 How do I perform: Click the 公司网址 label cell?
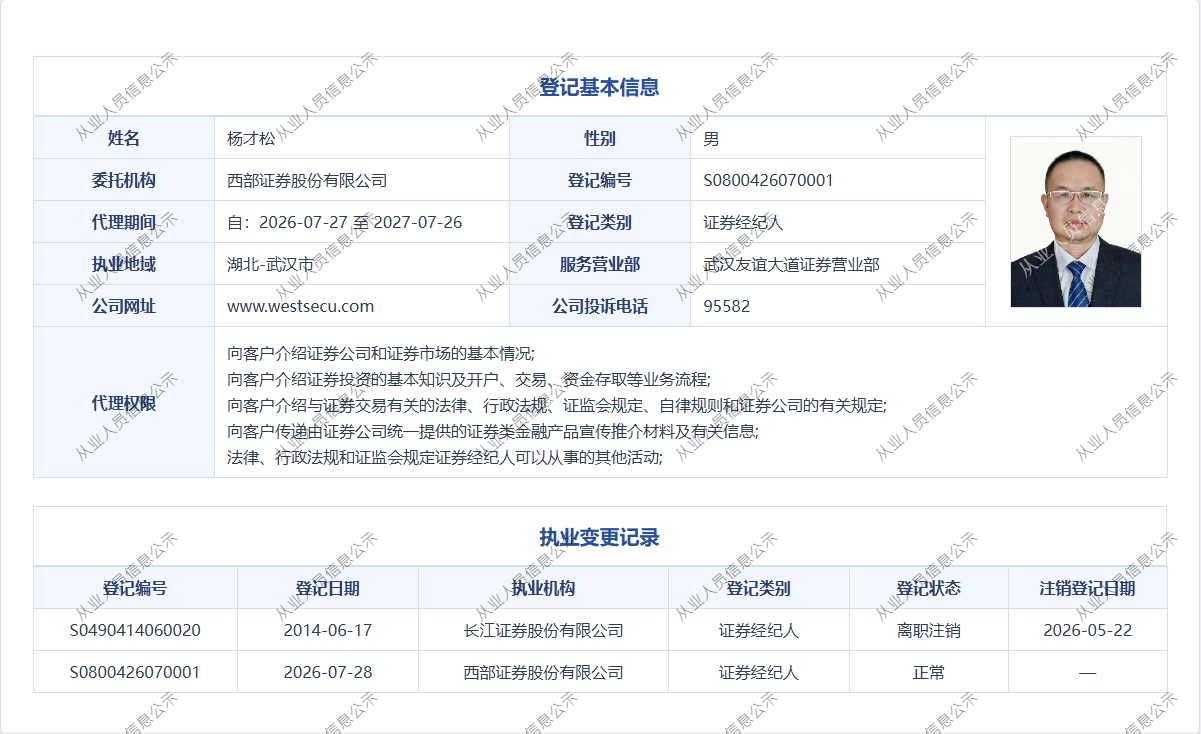124,306
